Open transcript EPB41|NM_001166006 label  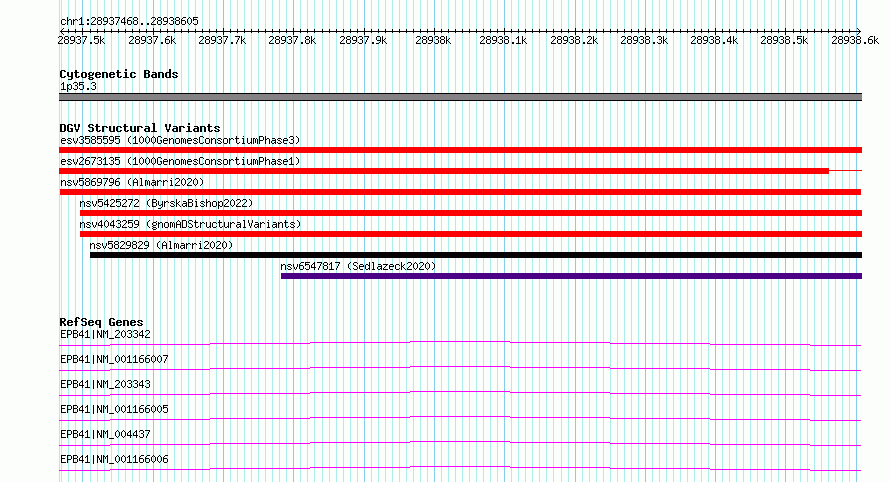coord(114,459)
